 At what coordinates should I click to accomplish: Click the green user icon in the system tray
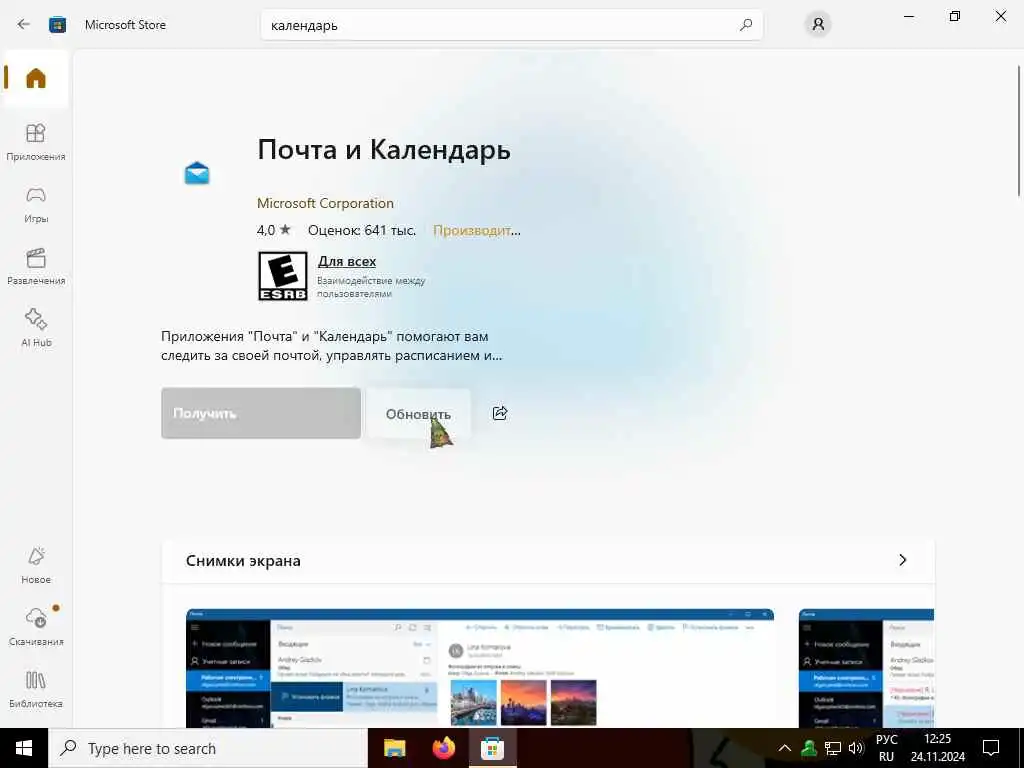coord(809,748)
